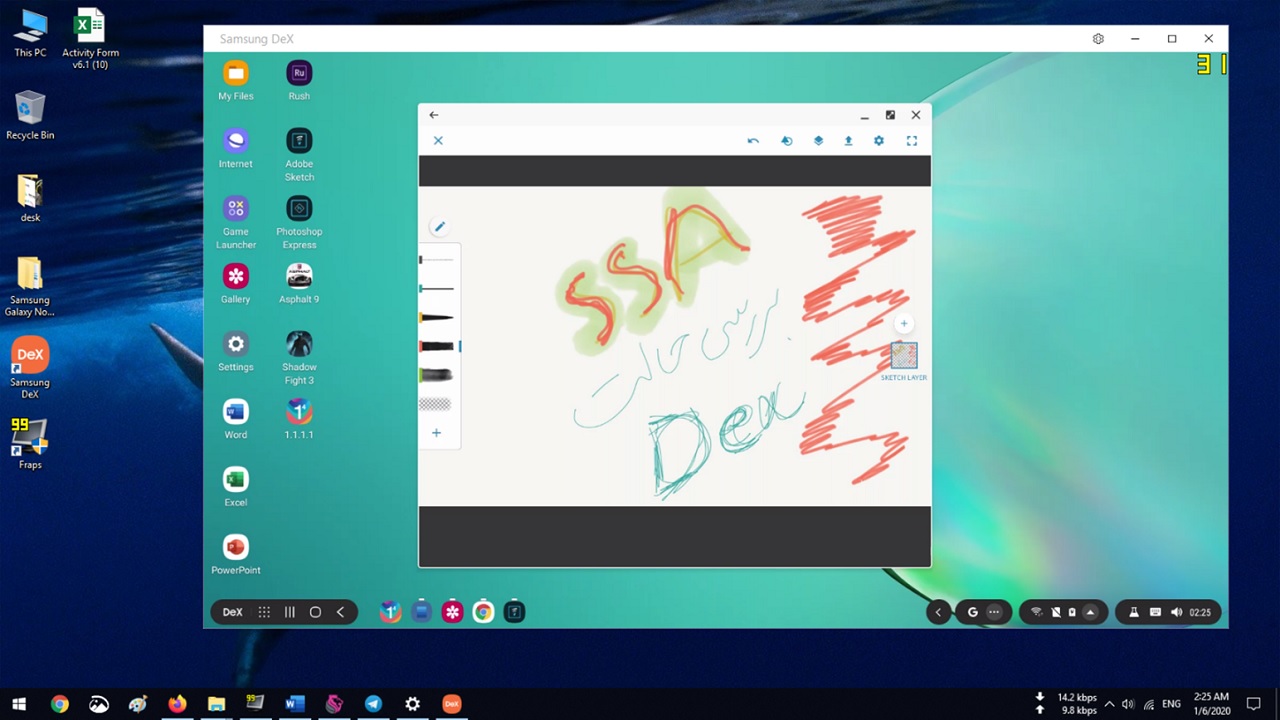The image size is (1280, 720).
Task: Open Samsung DeX window settings gear
Action: pyautogui.click(x=1098, y=39)
